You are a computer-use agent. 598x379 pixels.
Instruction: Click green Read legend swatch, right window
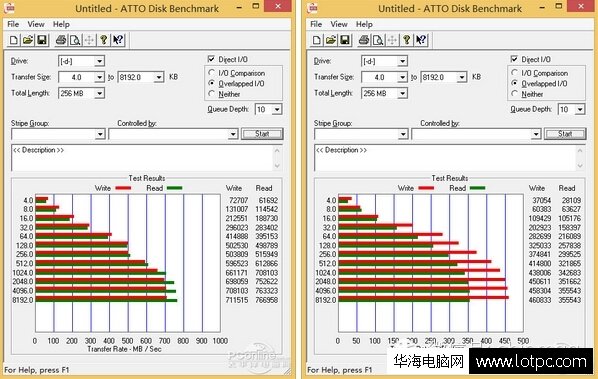(x=477, y=188)
